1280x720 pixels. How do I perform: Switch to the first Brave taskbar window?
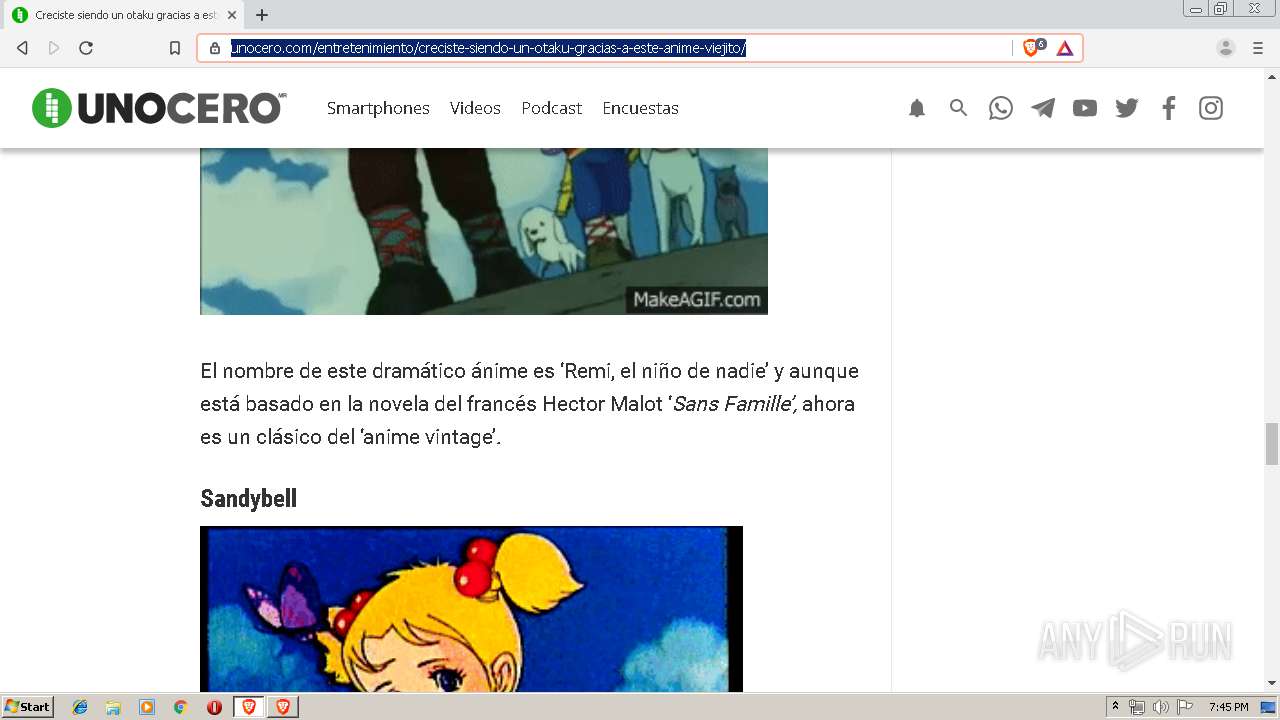249,707
